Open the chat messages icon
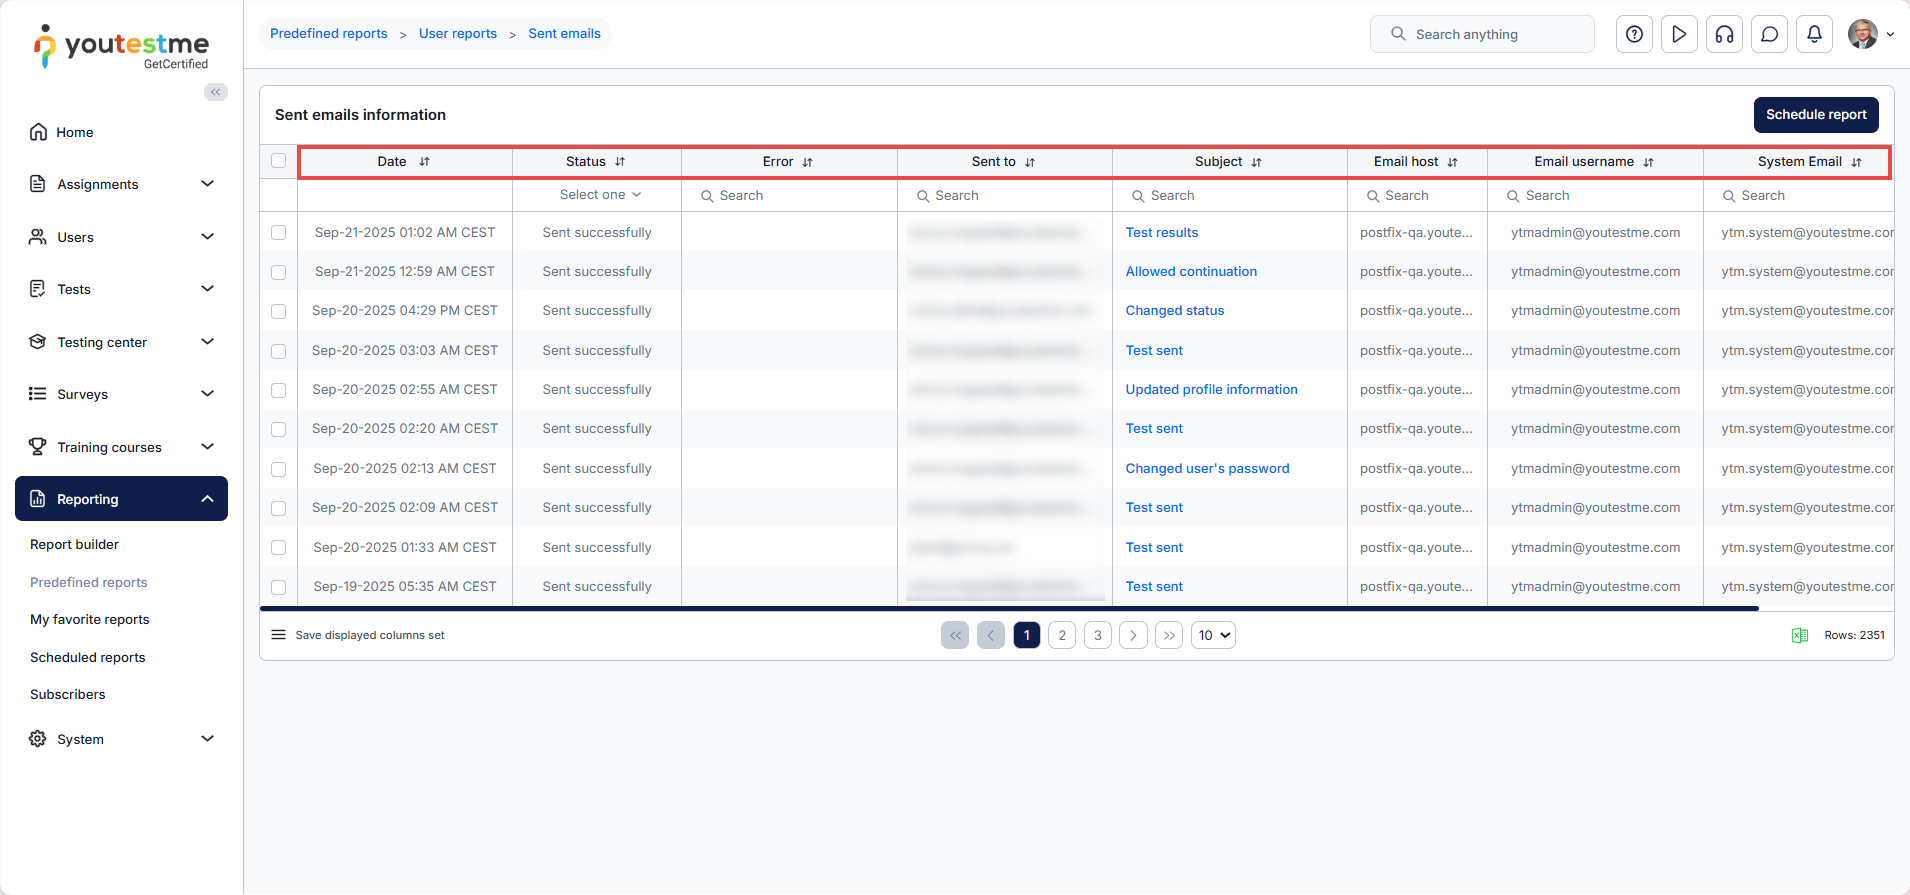This screenshot has width=1910, height=895. pyautogui.click(x=1769, y=34)
